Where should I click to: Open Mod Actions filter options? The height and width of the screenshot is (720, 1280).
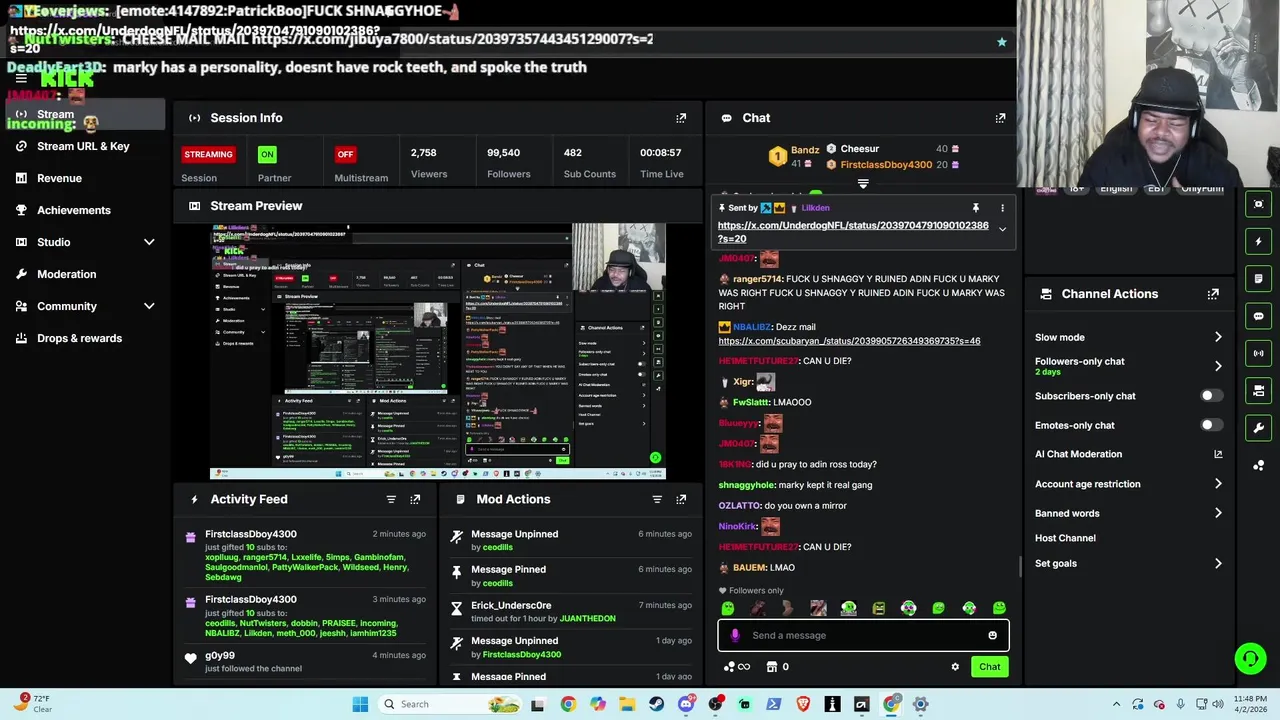[657, 499]
